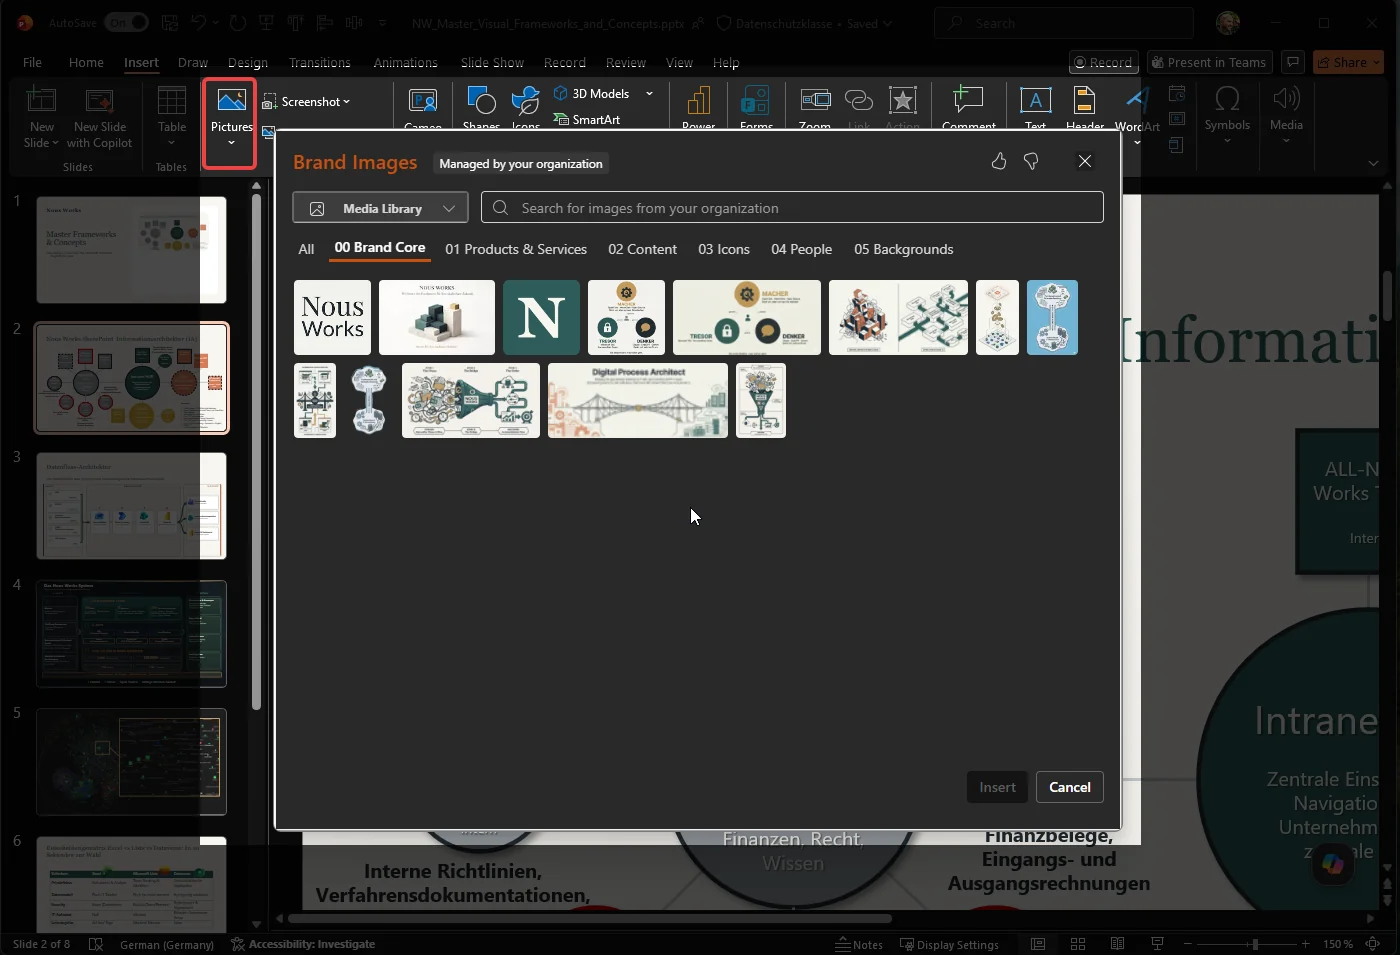Select the All category tab
The height and width of the screenshot is (955, 1400).
(306, 249)
